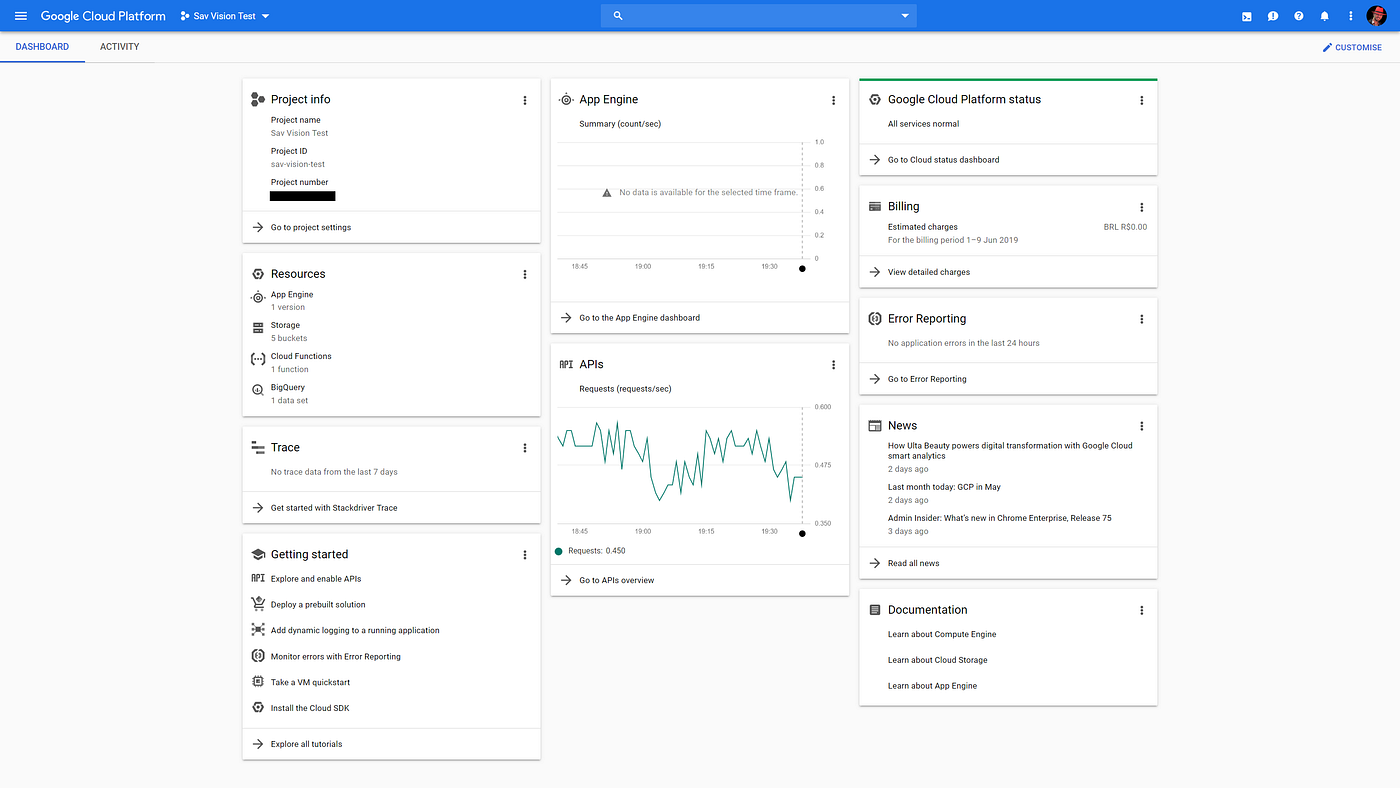Image resolution: width=1400 pixels, height=788 pixels.
Task: Click the search magnifier icon
Action: (618, 16)
